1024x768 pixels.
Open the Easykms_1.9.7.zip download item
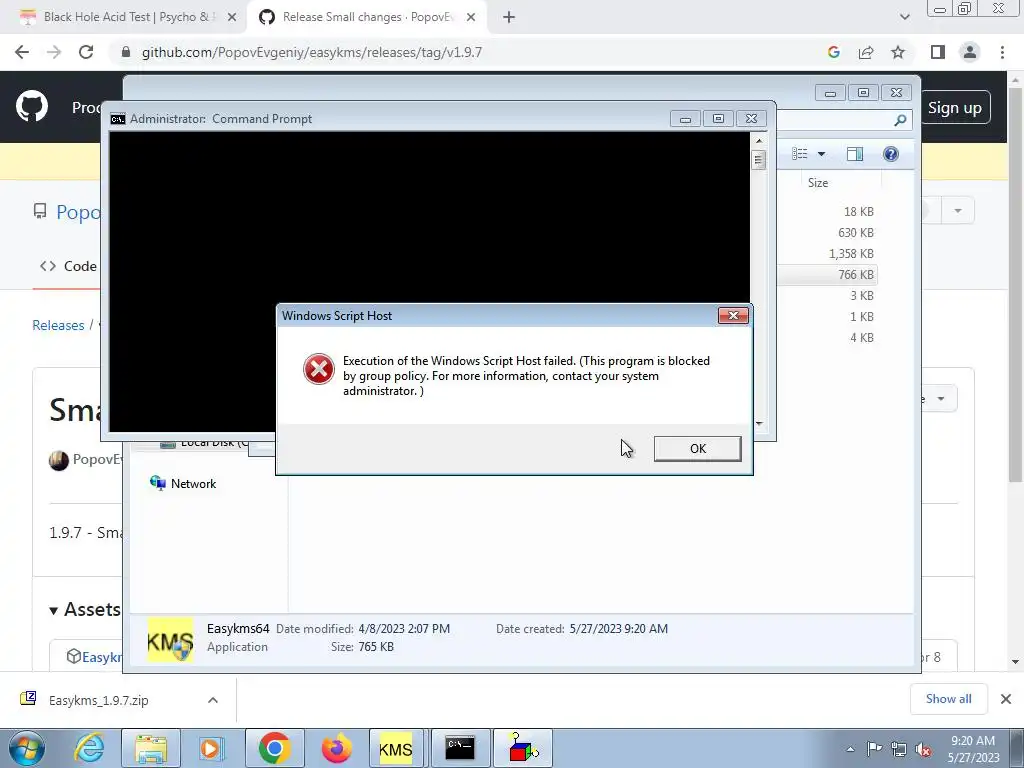tap(98, 700)
